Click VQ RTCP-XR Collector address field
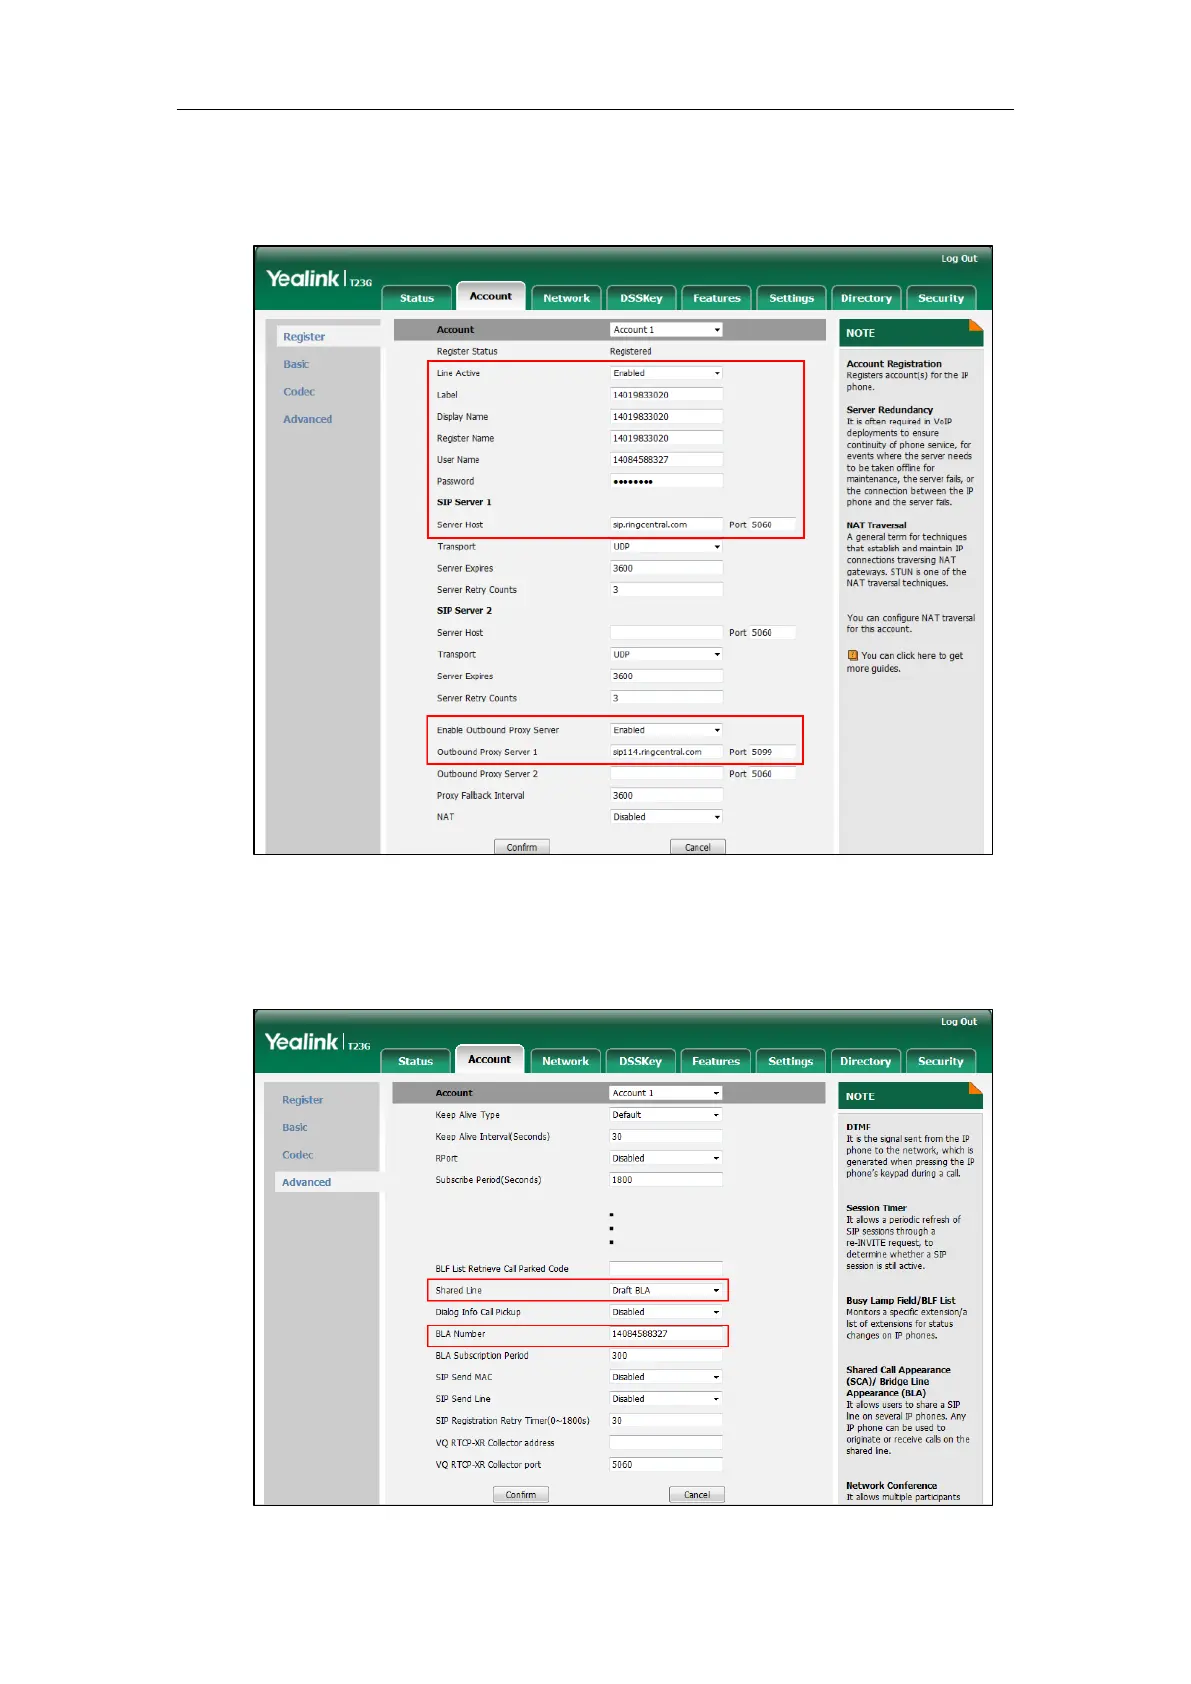This screenshot has width=1191, height=1684. [665, 1443]
